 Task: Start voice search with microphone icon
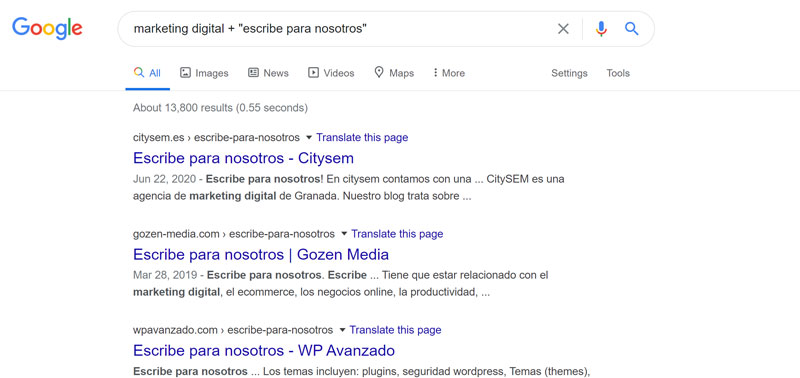click(602, 29)
